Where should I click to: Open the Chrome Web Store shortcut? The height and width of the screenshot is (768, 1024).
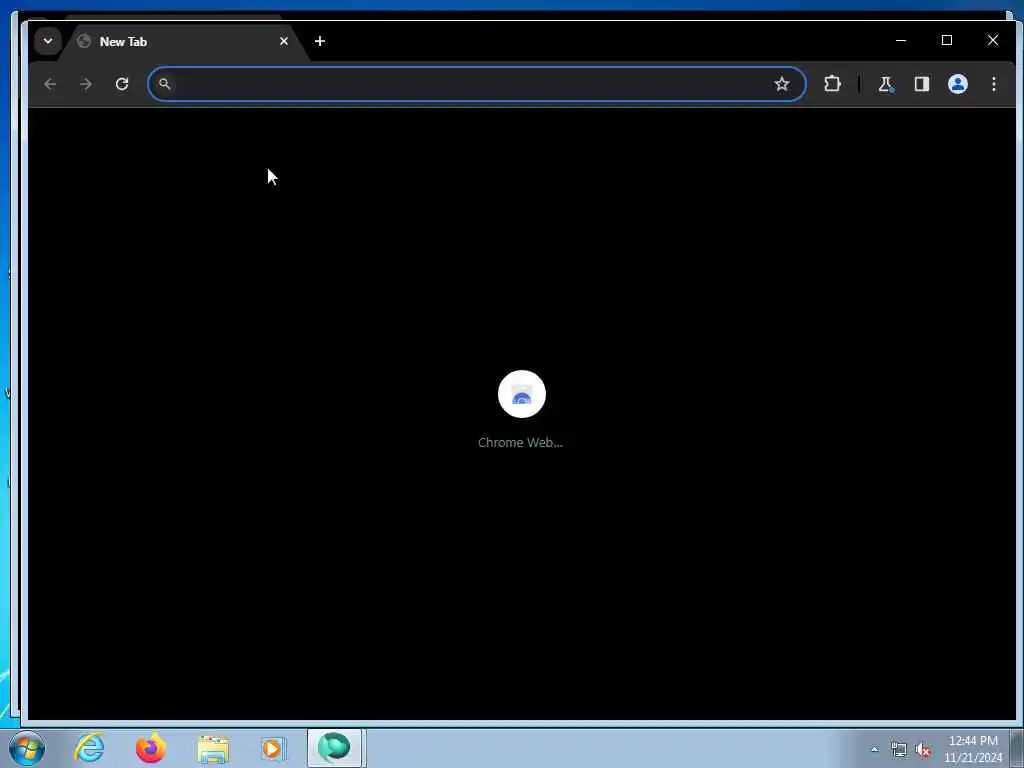click(x=521, y=394)
